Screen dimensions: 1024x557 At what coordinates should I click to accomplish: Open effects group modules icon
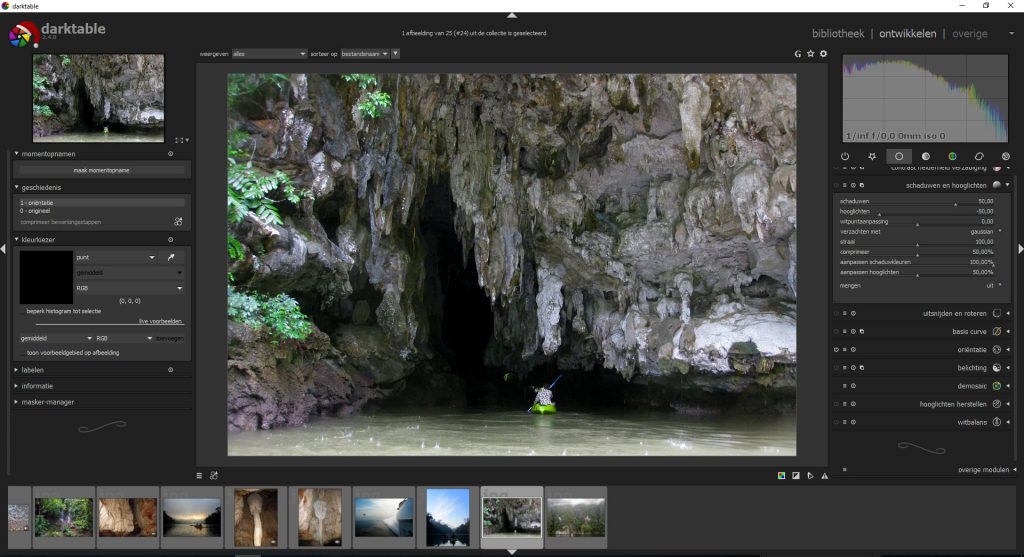coord(1006,157)
